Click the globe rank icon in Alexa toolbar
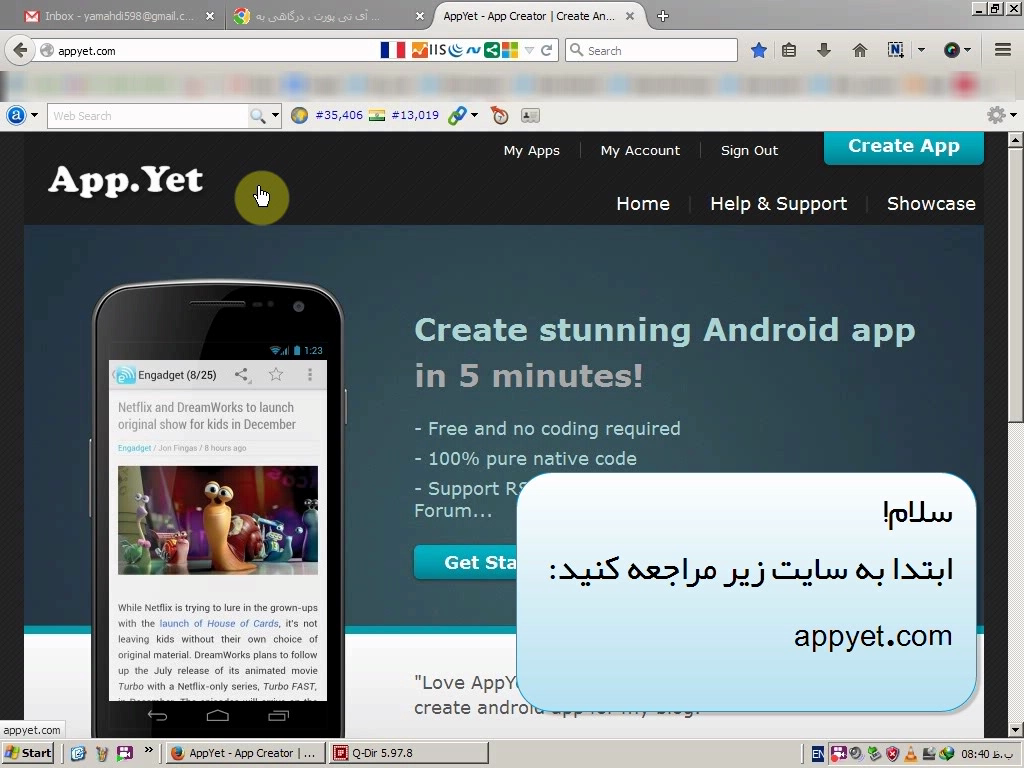 click(x=299, y=116)
